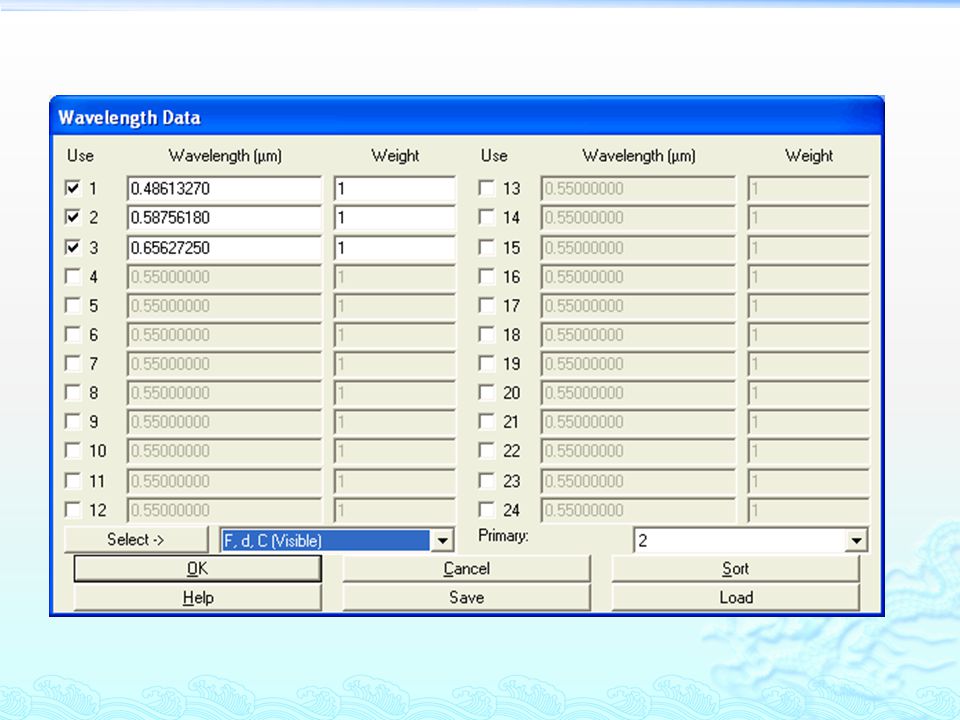The height and width of the screenshot is (720, 960).
Task: Click the Weight field for wavelength 3
Action: 395,248
